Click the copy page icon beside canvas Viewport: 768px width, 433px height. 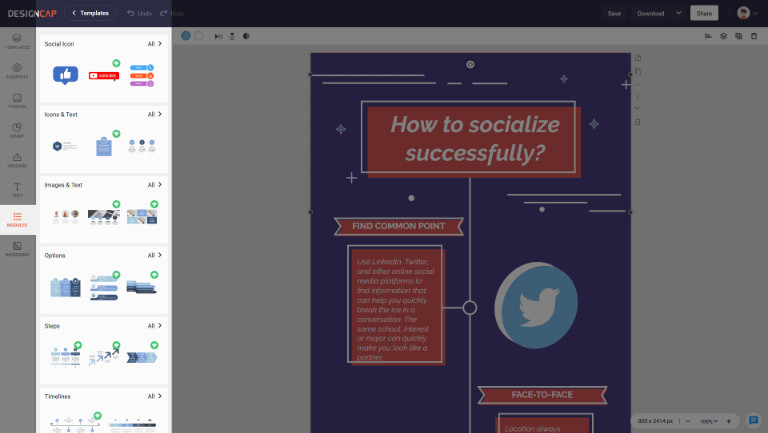tap(638, 72)
